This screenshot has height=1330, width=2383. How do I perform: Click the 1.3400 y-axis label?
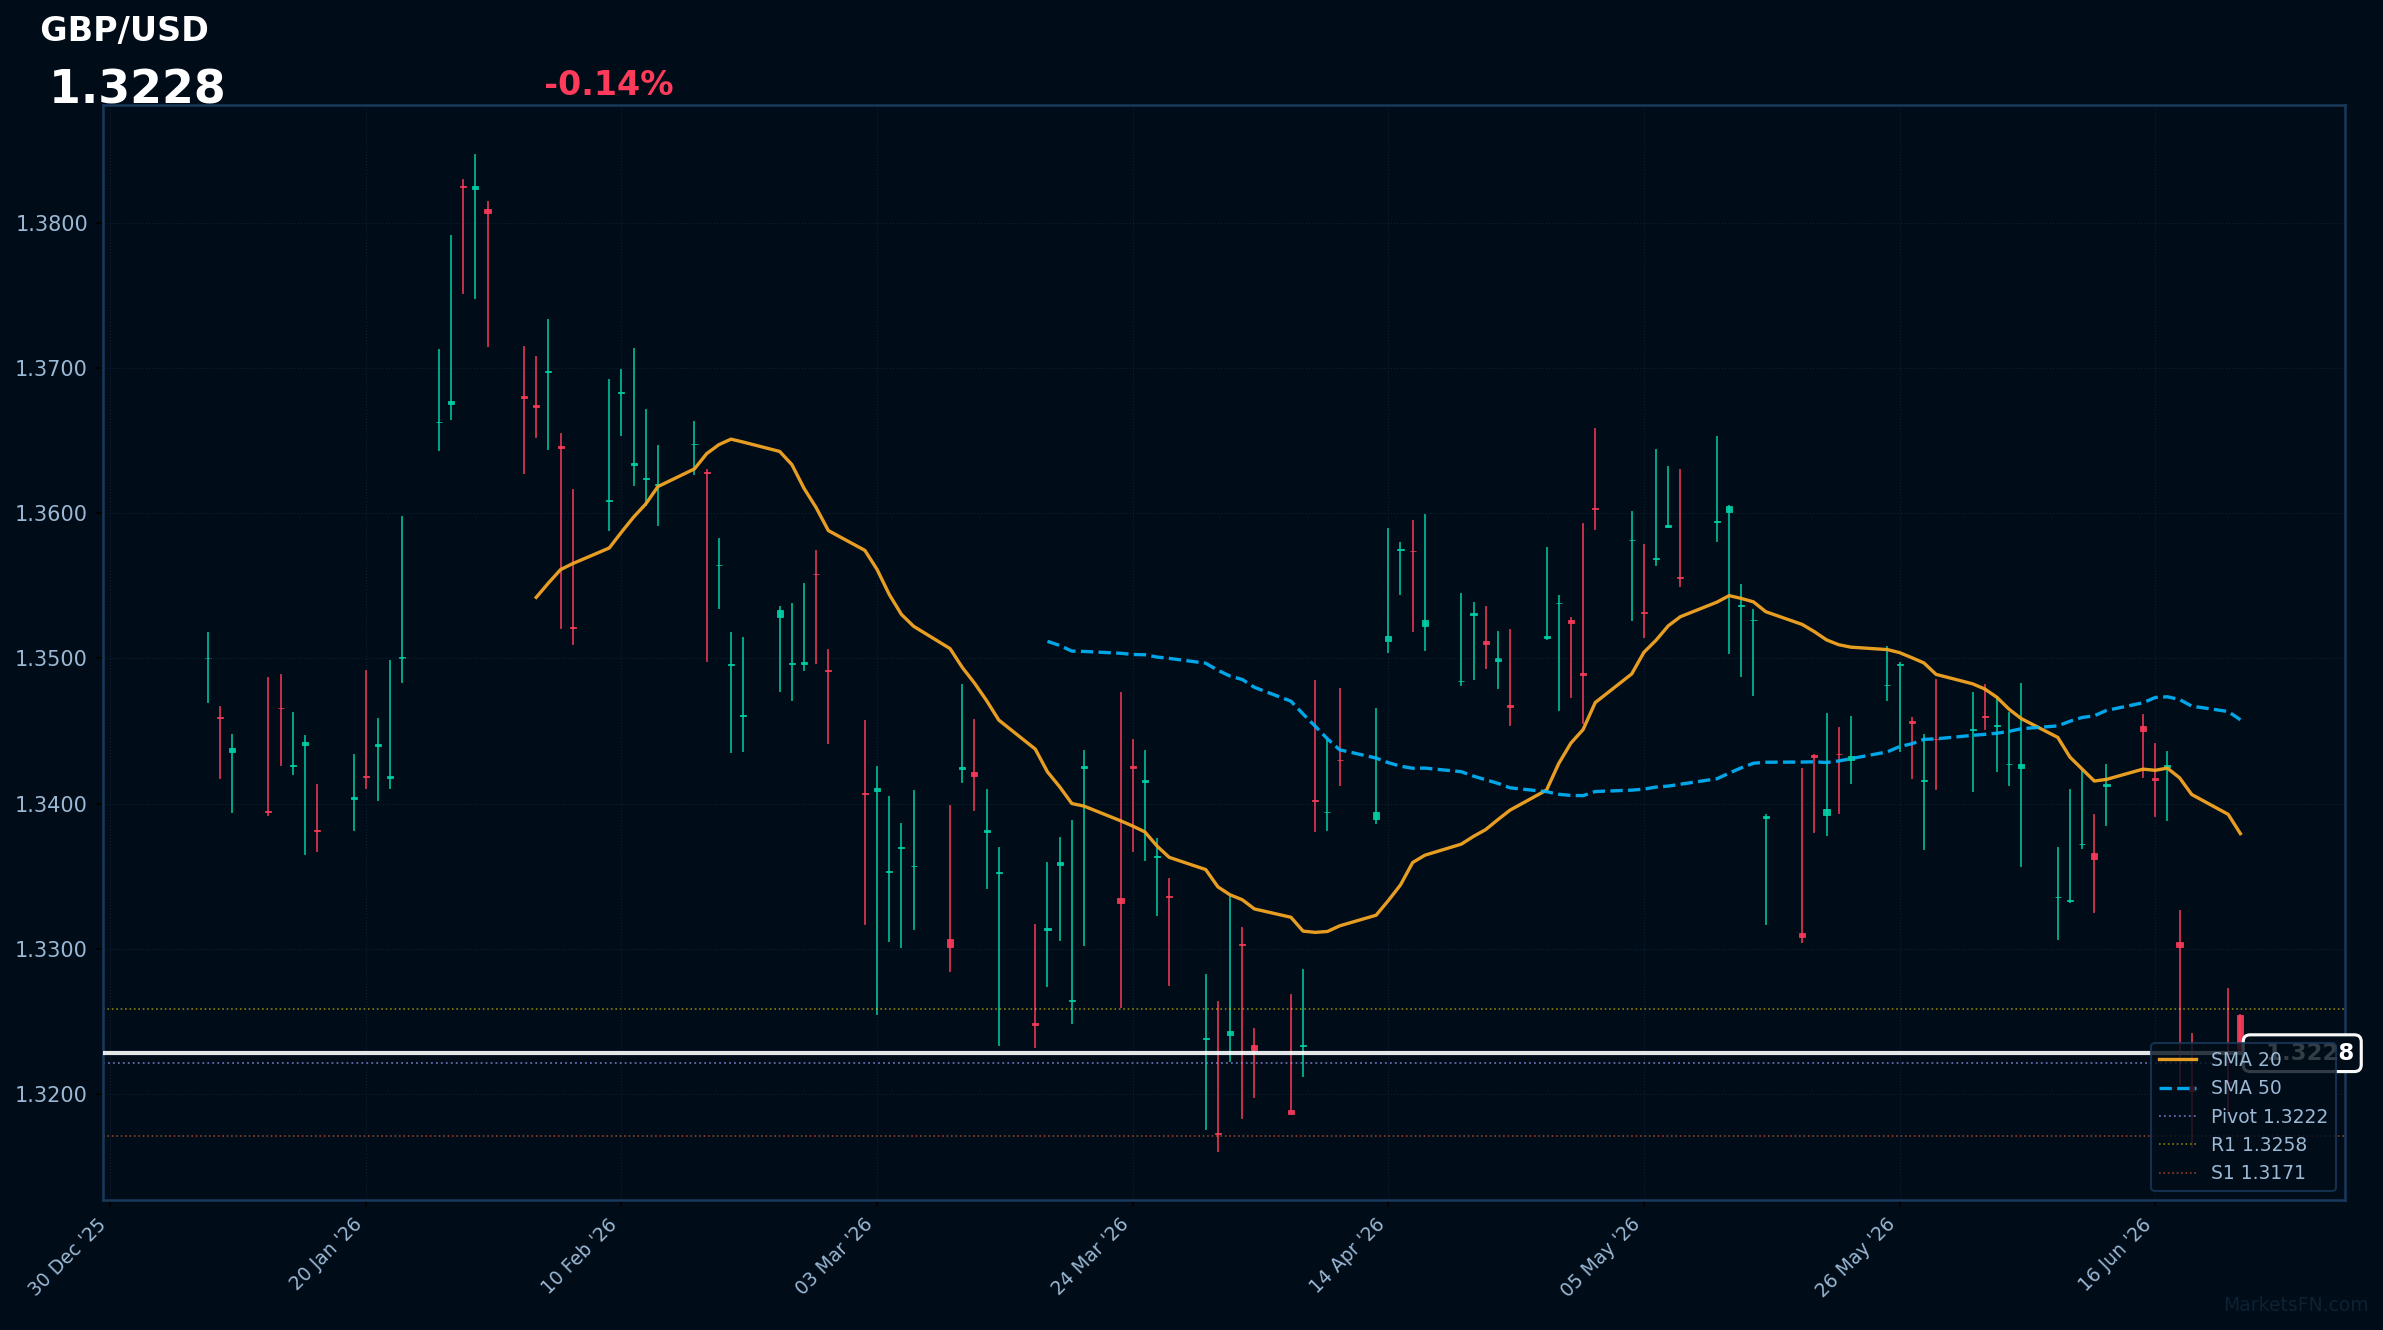[52, 804]
